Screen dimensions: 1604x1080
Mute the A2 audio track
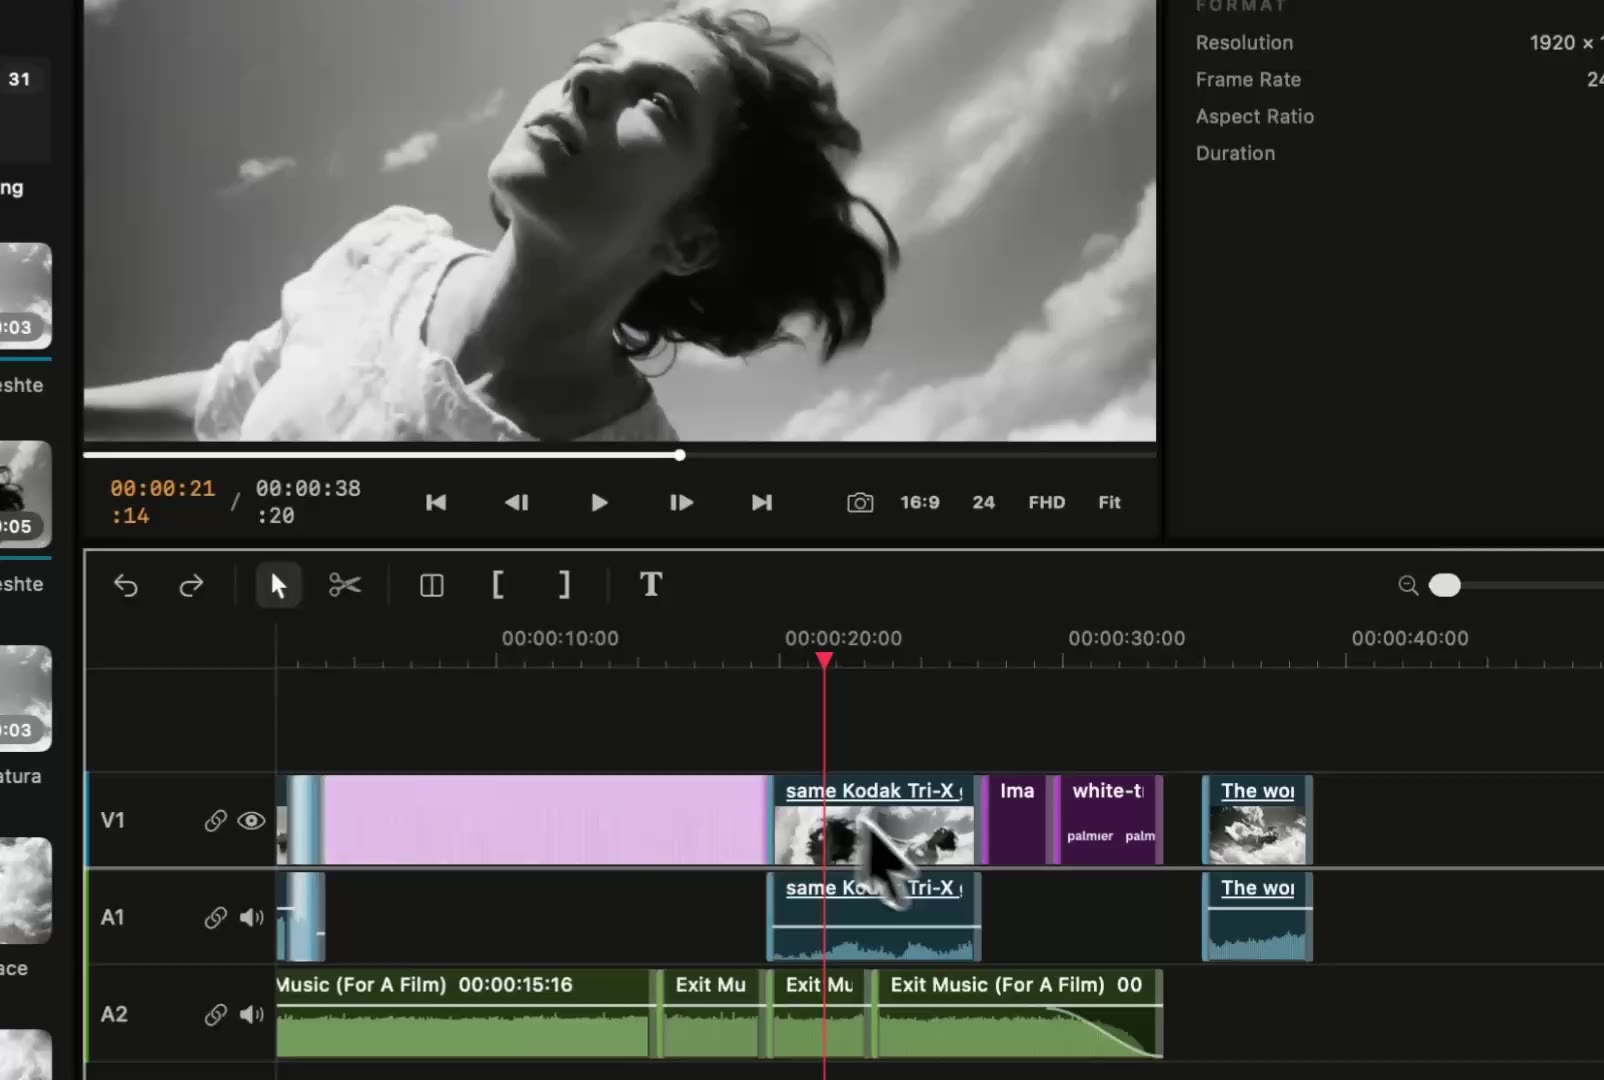click(252, 1014)
